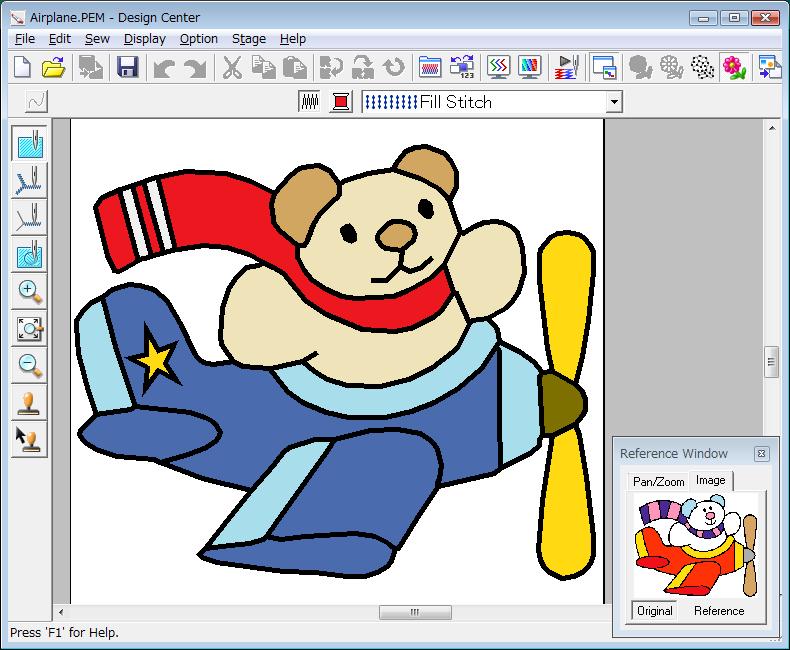
Task: Save the design with the floppy disk icon
Action: [127, 67]
